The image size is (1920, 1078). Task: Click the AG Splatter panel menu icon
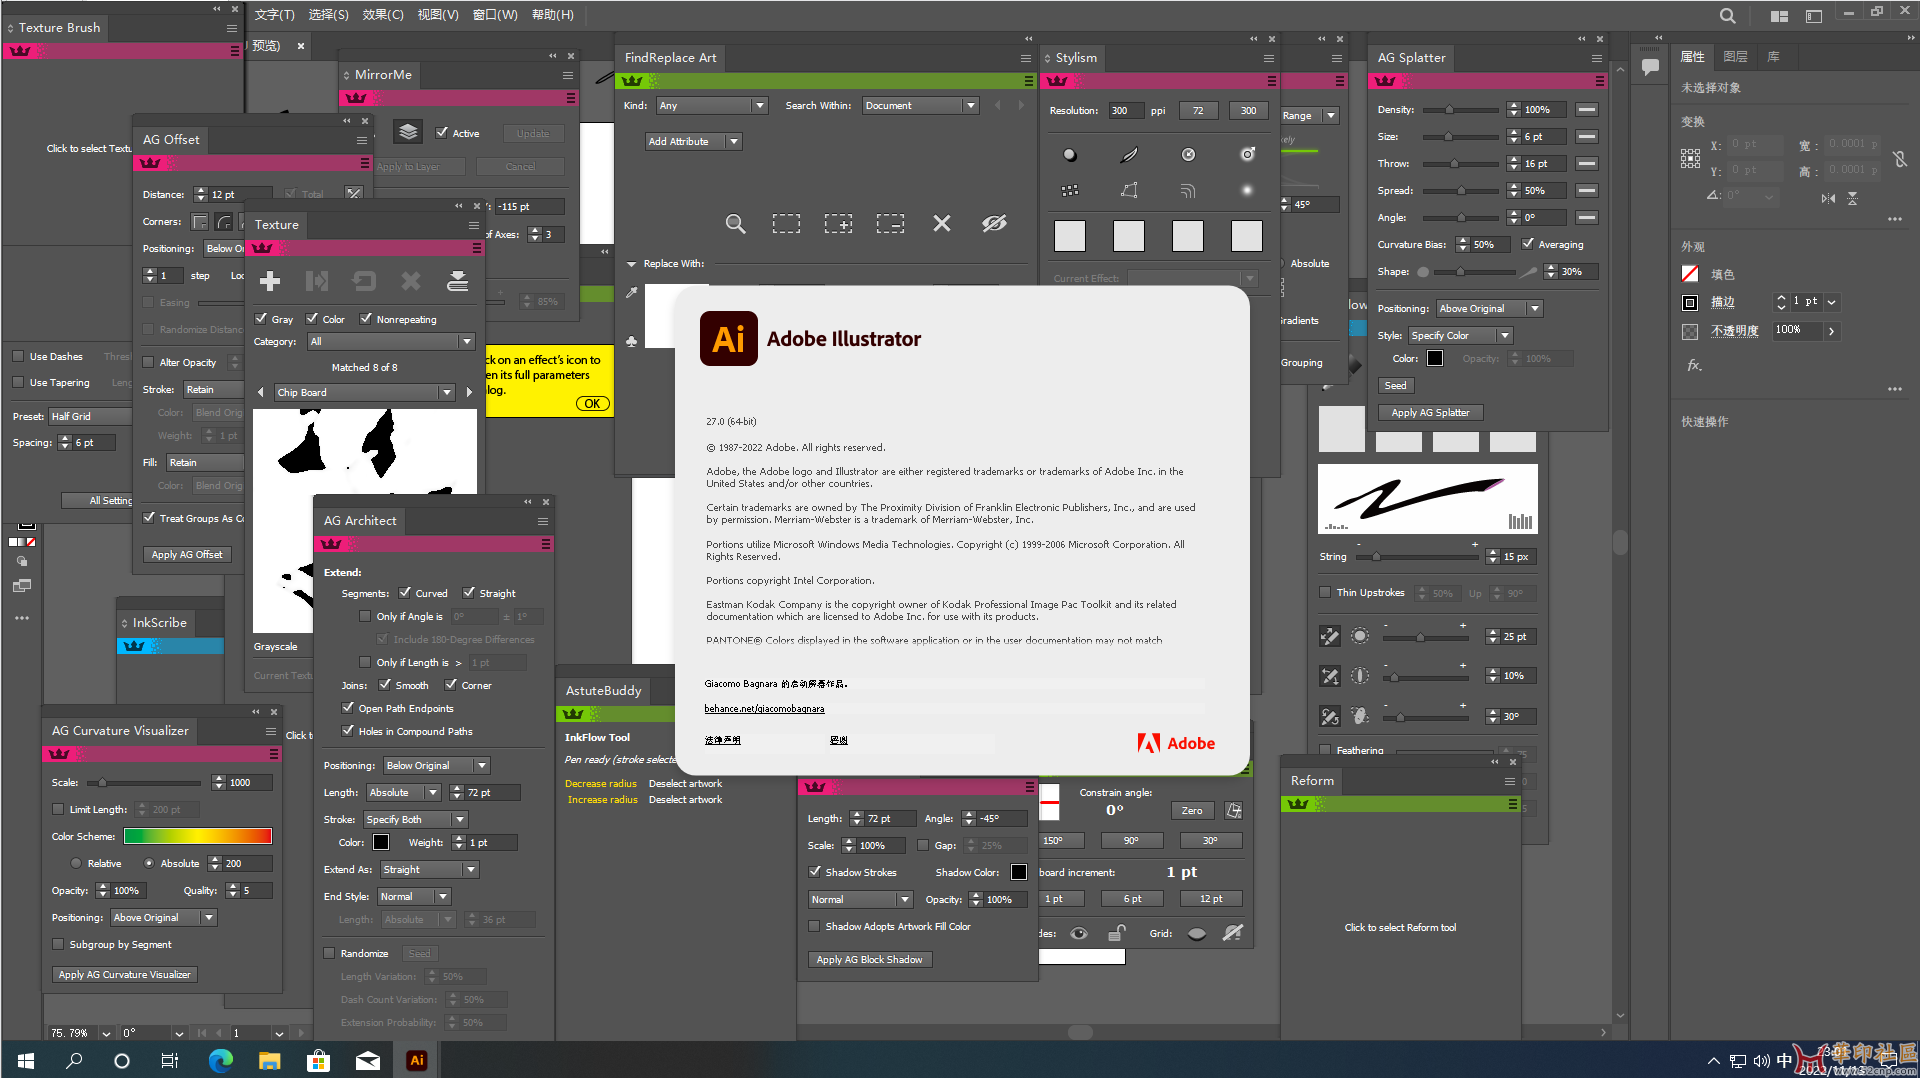click(1597, 58)
